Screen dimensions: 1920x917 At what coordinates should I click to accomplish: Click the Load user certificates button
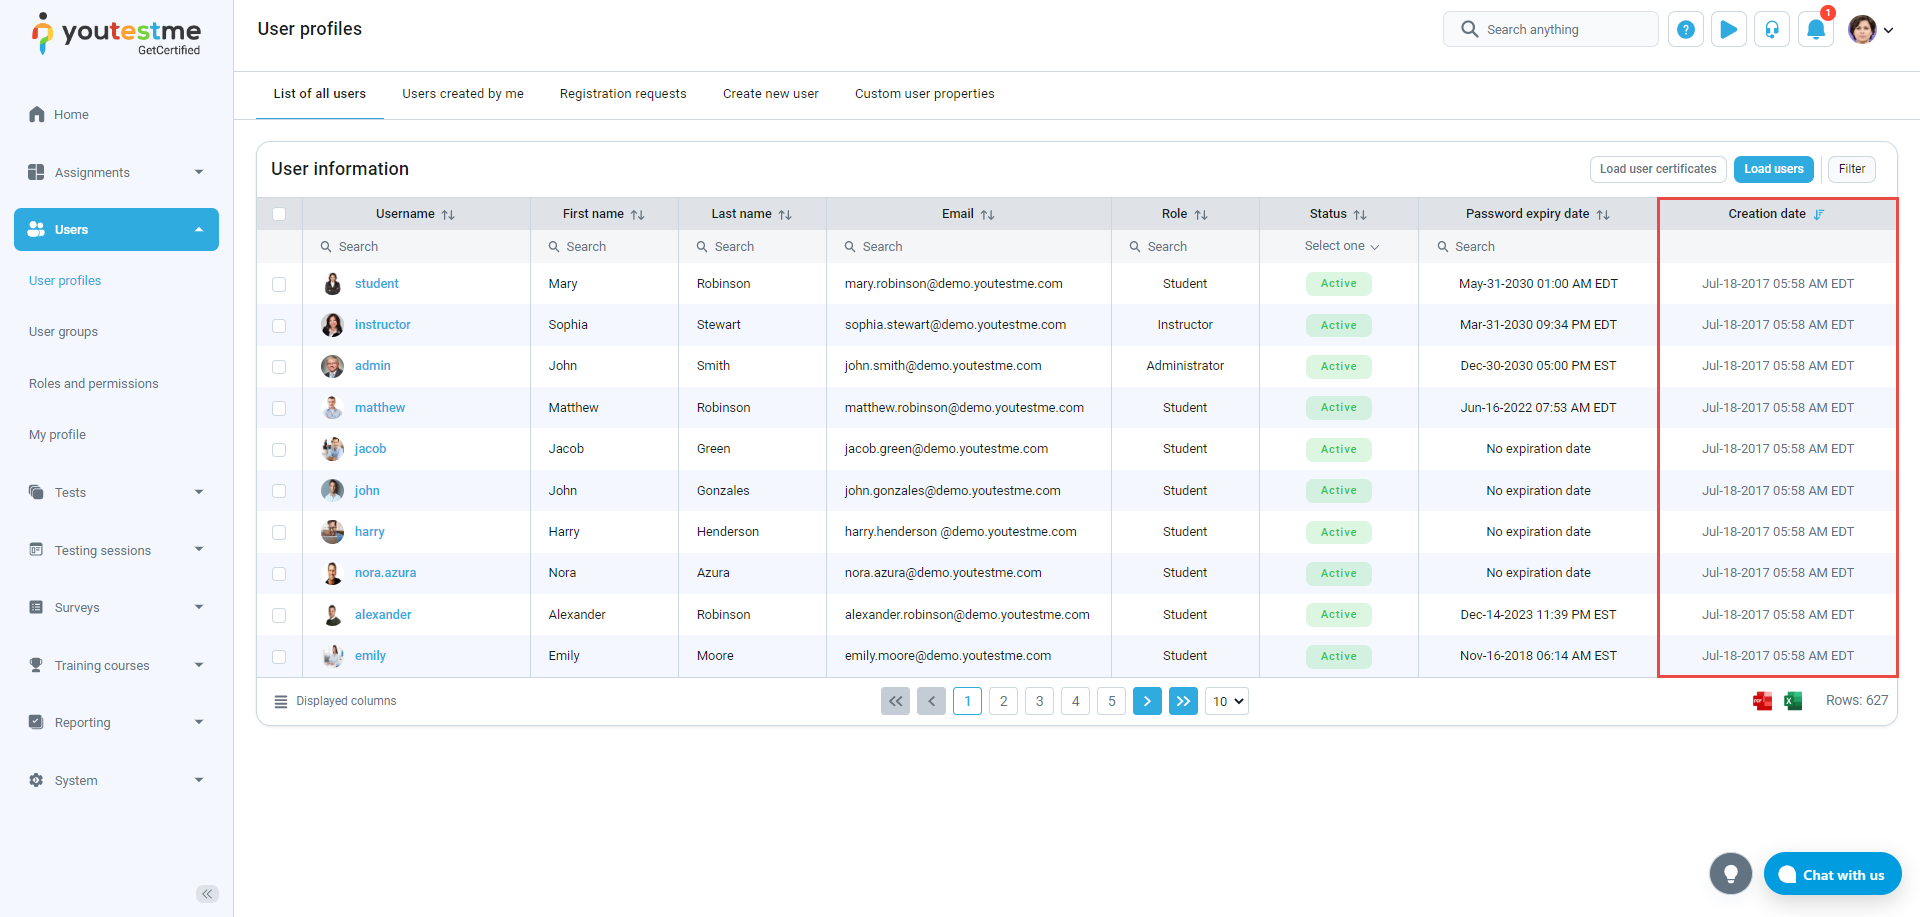pos(1657,169)
